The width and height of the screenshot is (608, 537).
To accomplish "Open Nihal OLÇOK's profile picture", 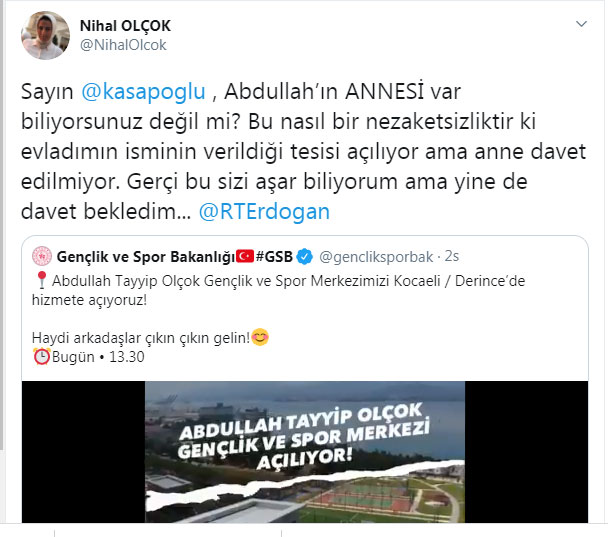I will pyautogui.click(x=45, y=35).
